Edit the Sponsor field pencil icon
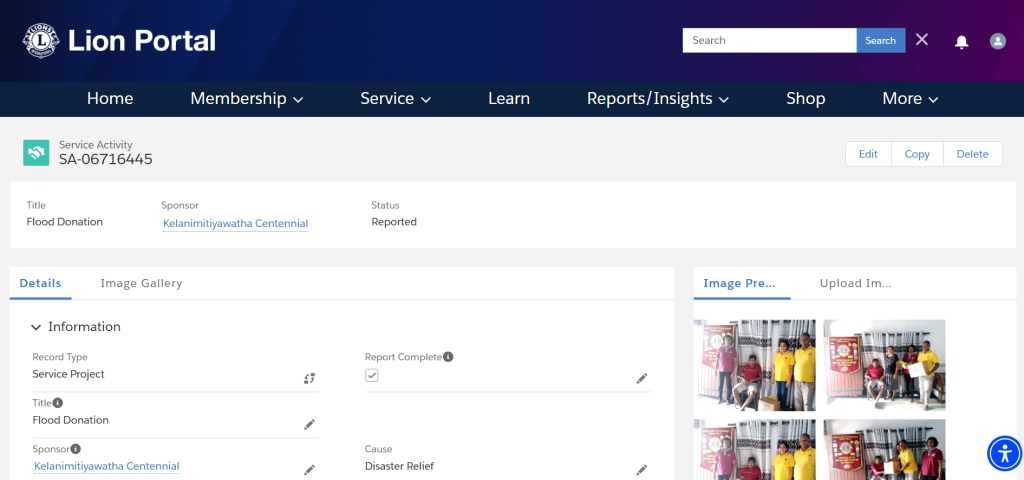 [x=310, y=470]
